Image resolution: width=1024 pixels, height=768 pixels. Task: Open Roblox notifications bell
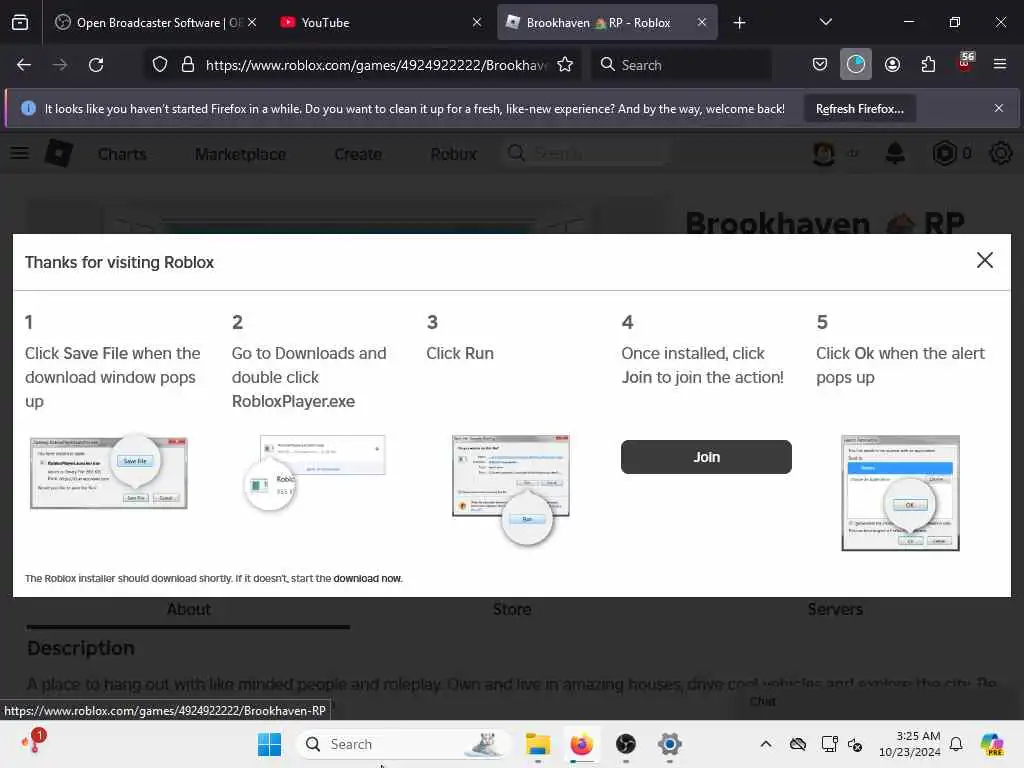point(895,153)
